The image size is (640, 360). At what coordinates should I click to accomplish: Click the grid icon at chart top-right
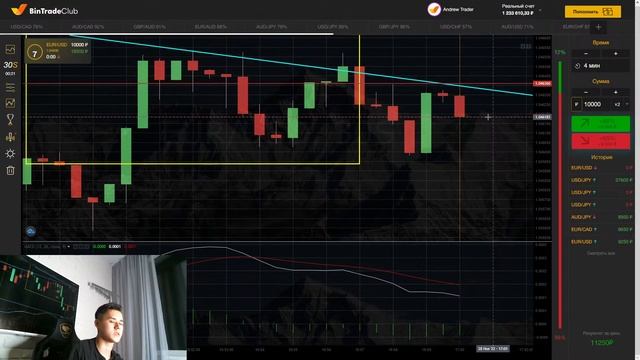tap(526, 46)
